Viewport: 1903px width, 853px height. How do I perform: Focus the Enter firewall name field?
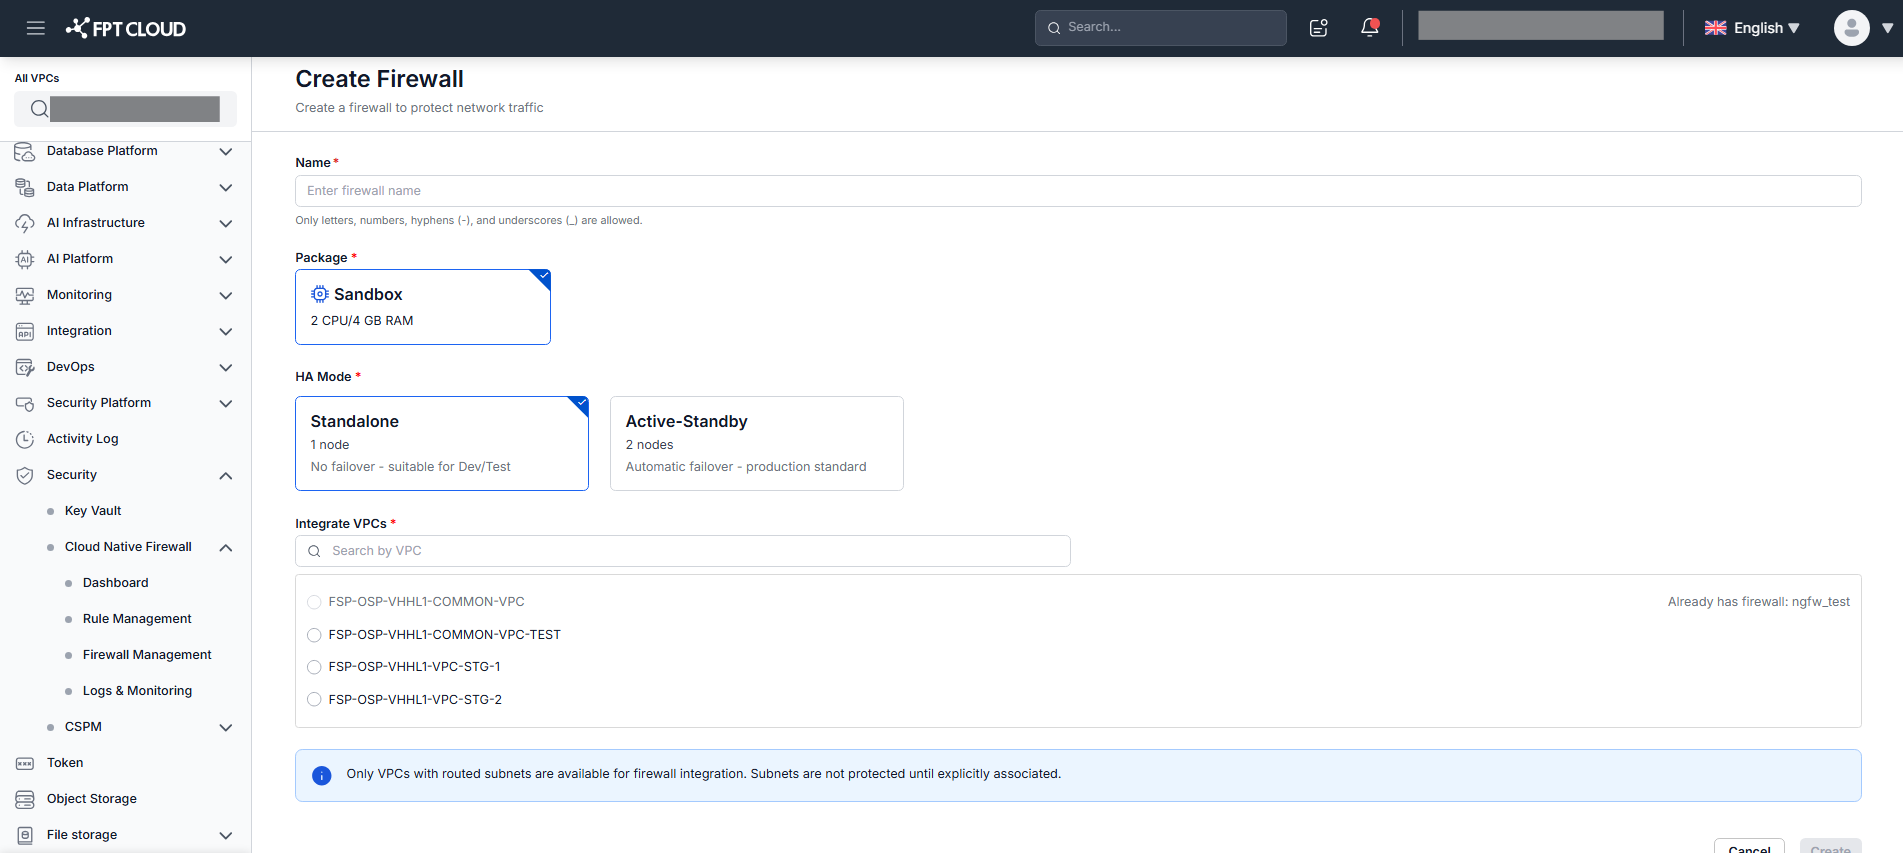(1078, 191)
